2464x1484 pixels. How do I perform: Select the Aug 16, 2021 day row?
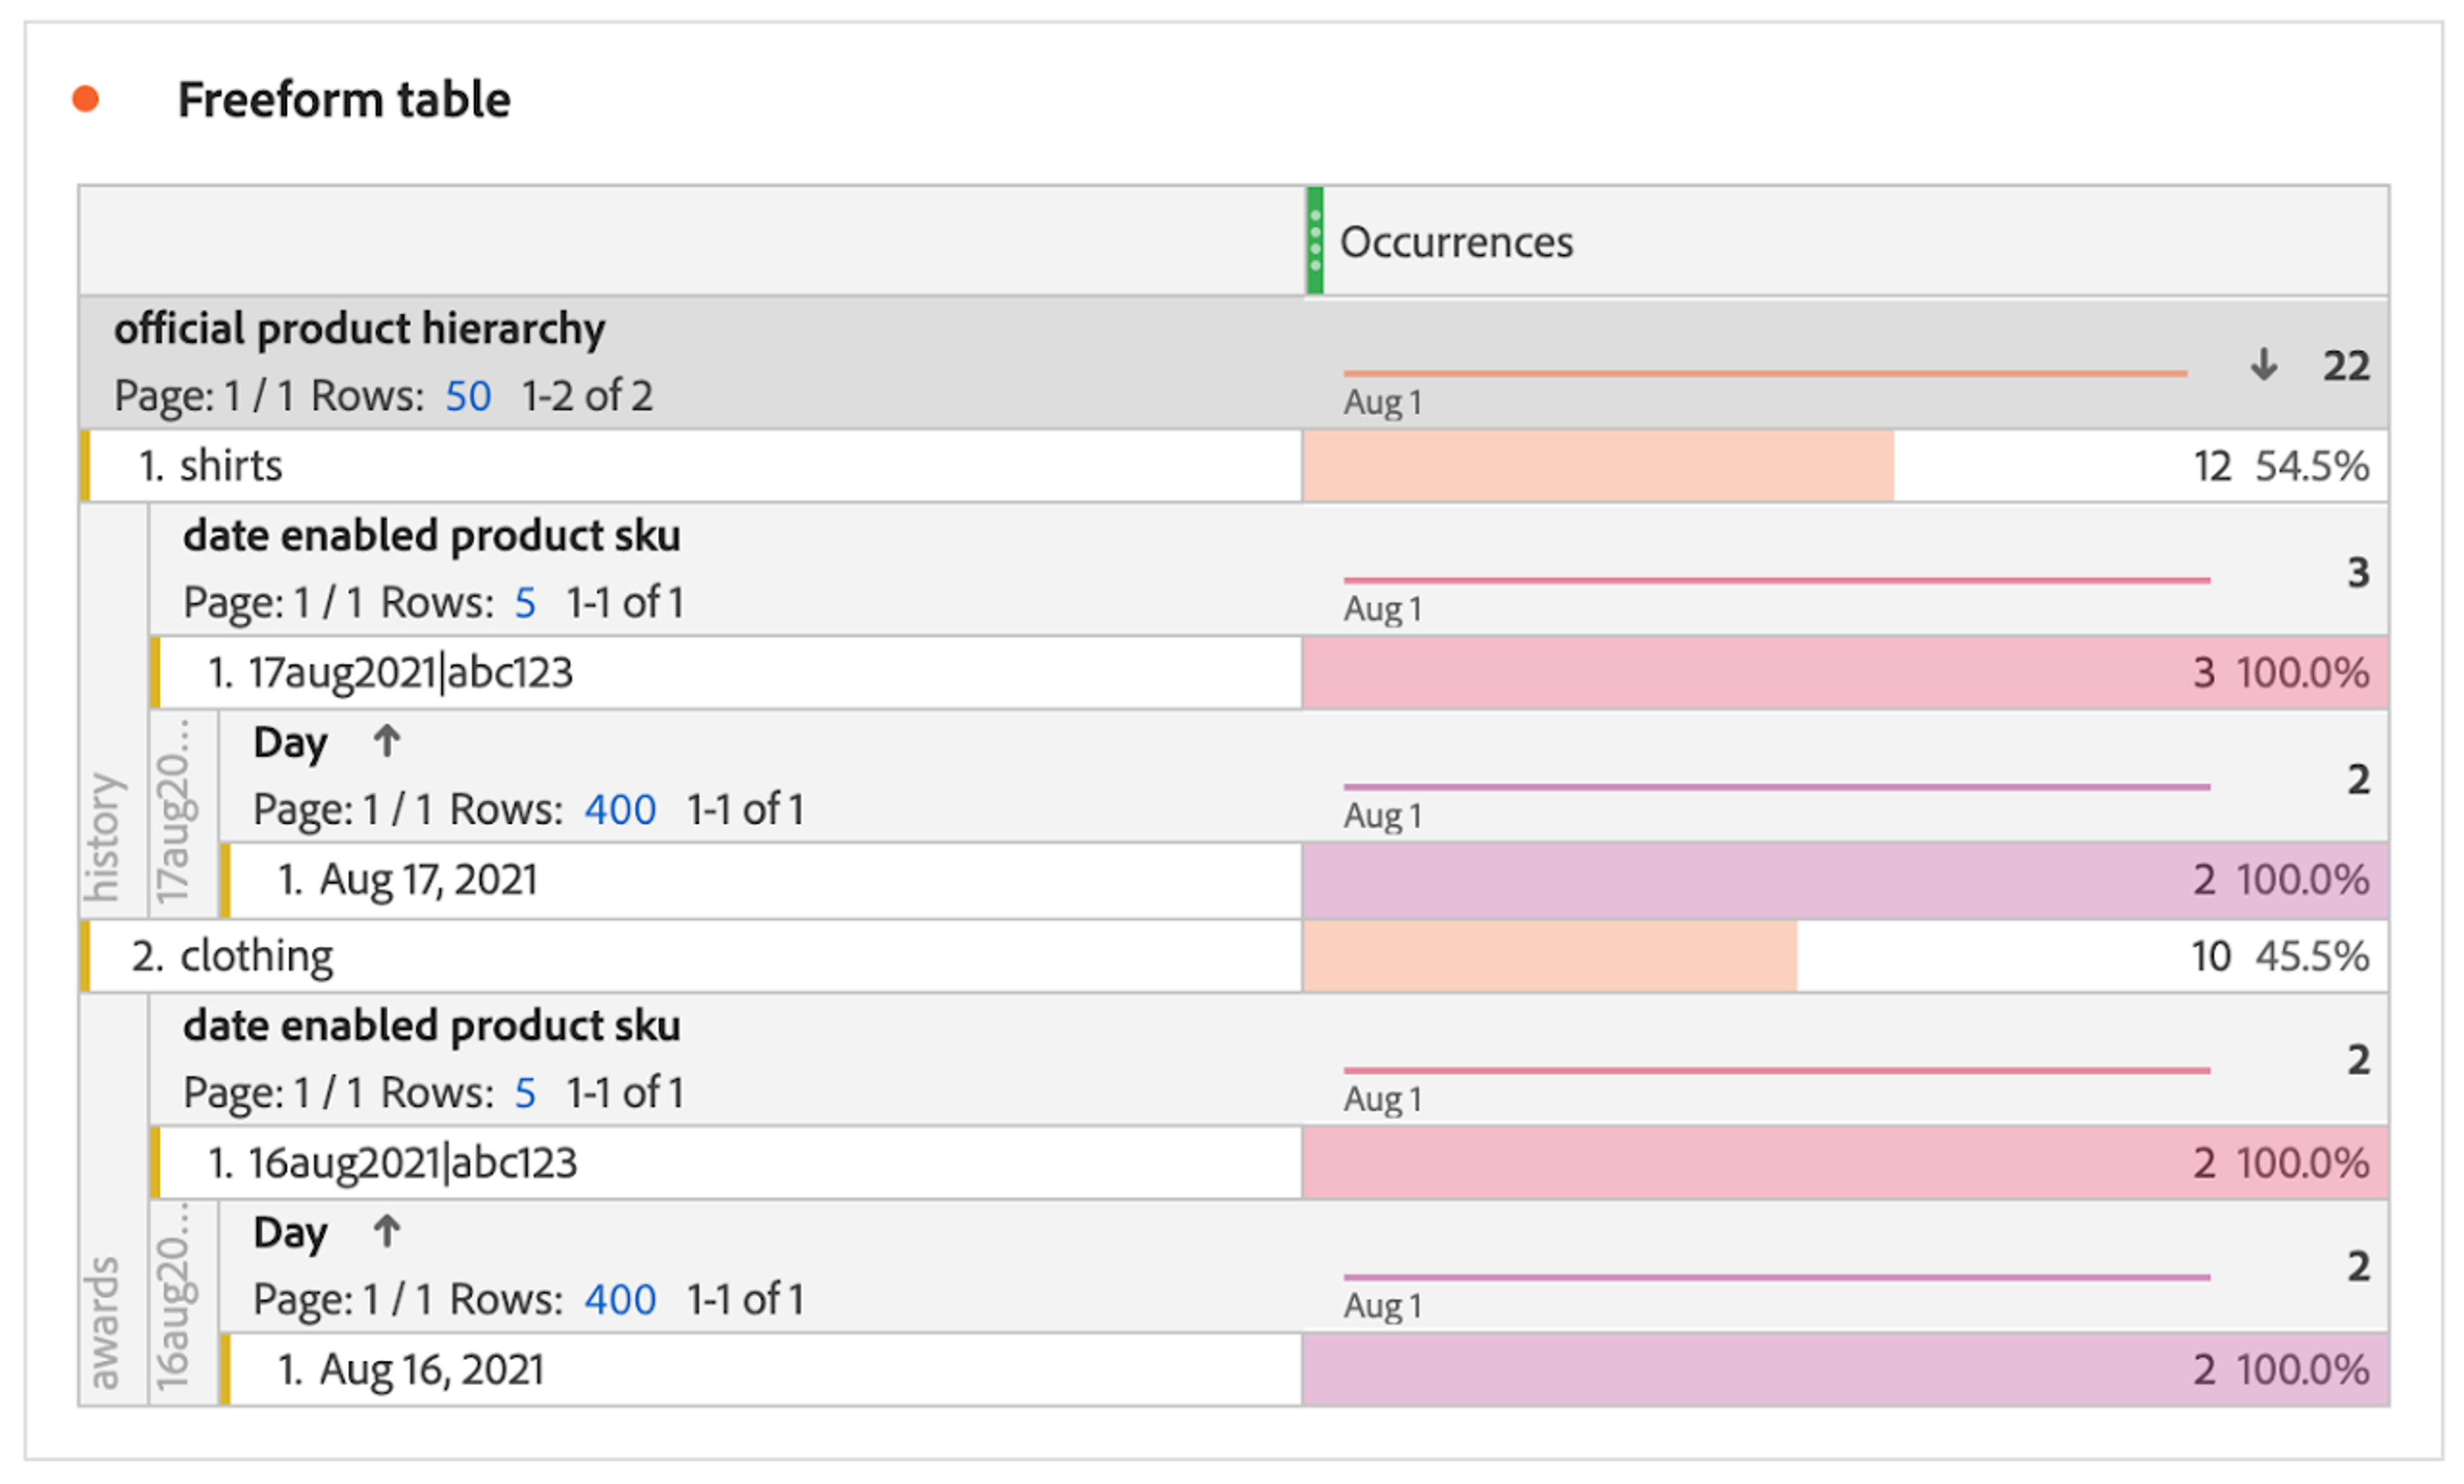[x=431, y=1370]
